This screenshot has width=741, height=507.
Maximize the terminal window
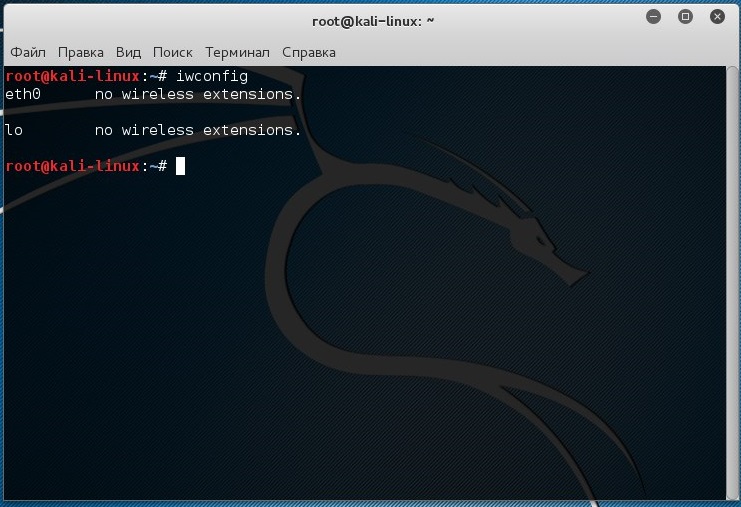pos(685,17)
